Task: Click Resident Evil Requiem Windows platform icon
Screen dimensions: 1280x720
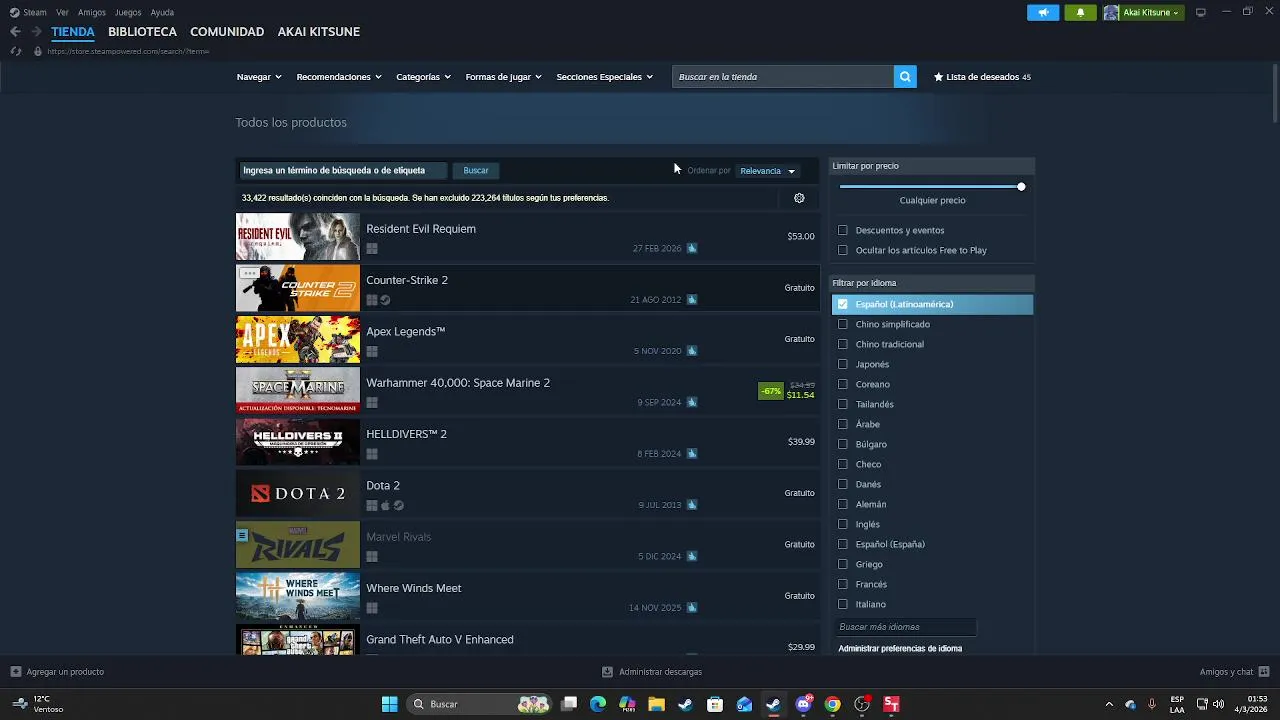Action: [372, 248]
